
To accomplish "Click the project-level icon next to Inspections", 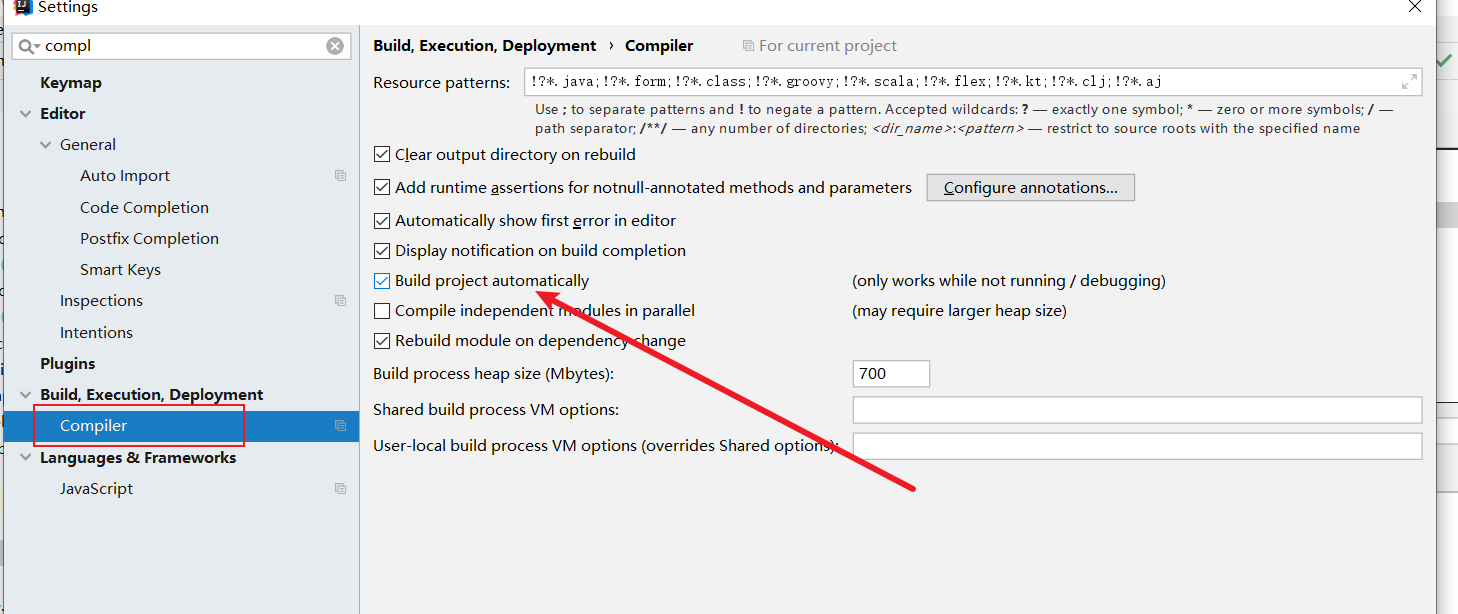I will click(x=340, y=301).
